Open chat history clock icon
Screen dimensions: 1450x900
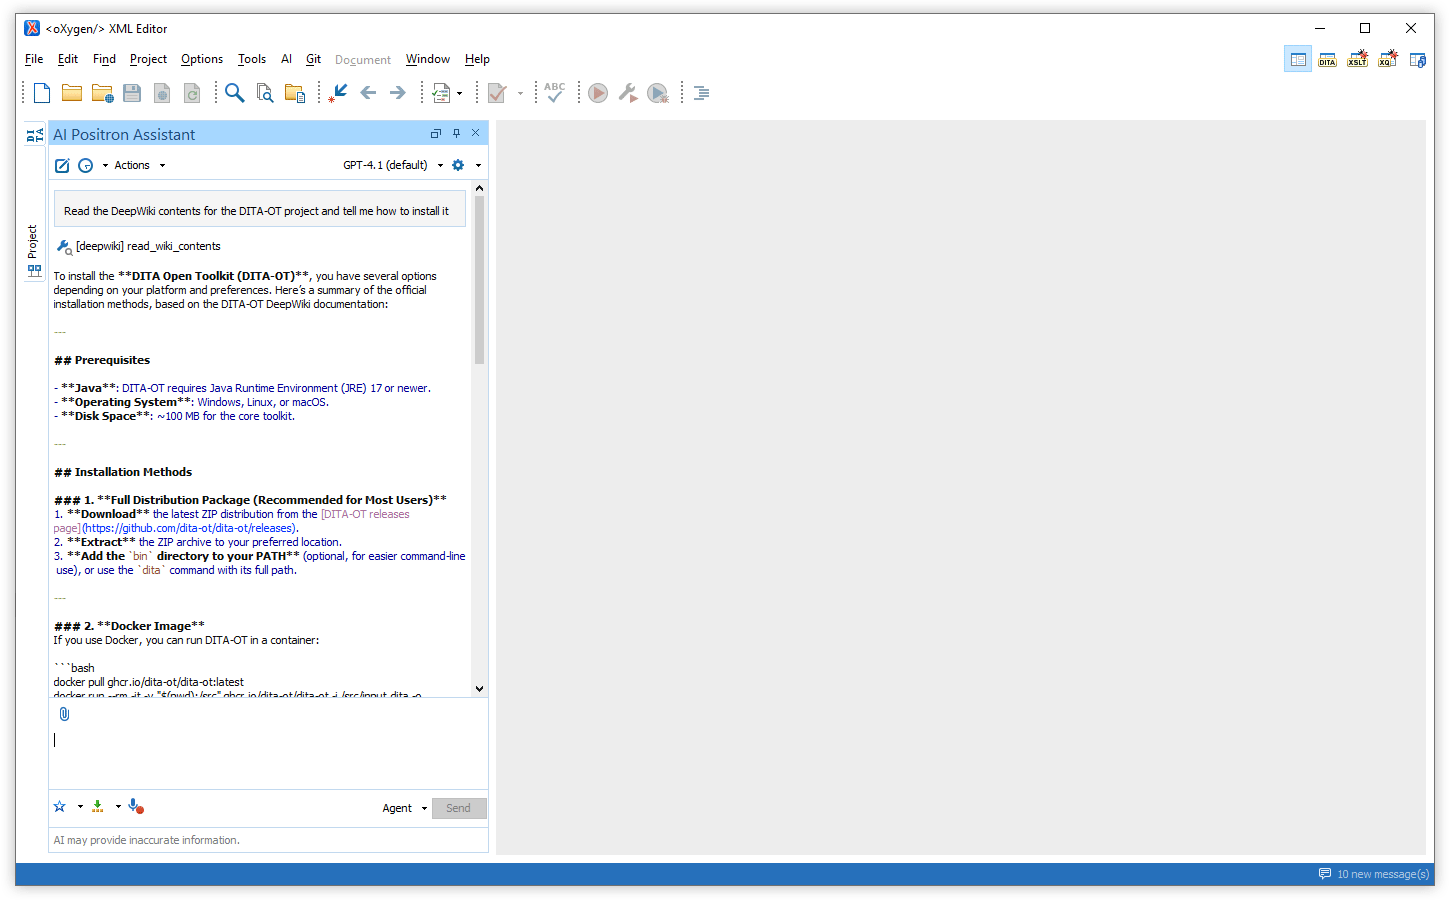[86, 165]
